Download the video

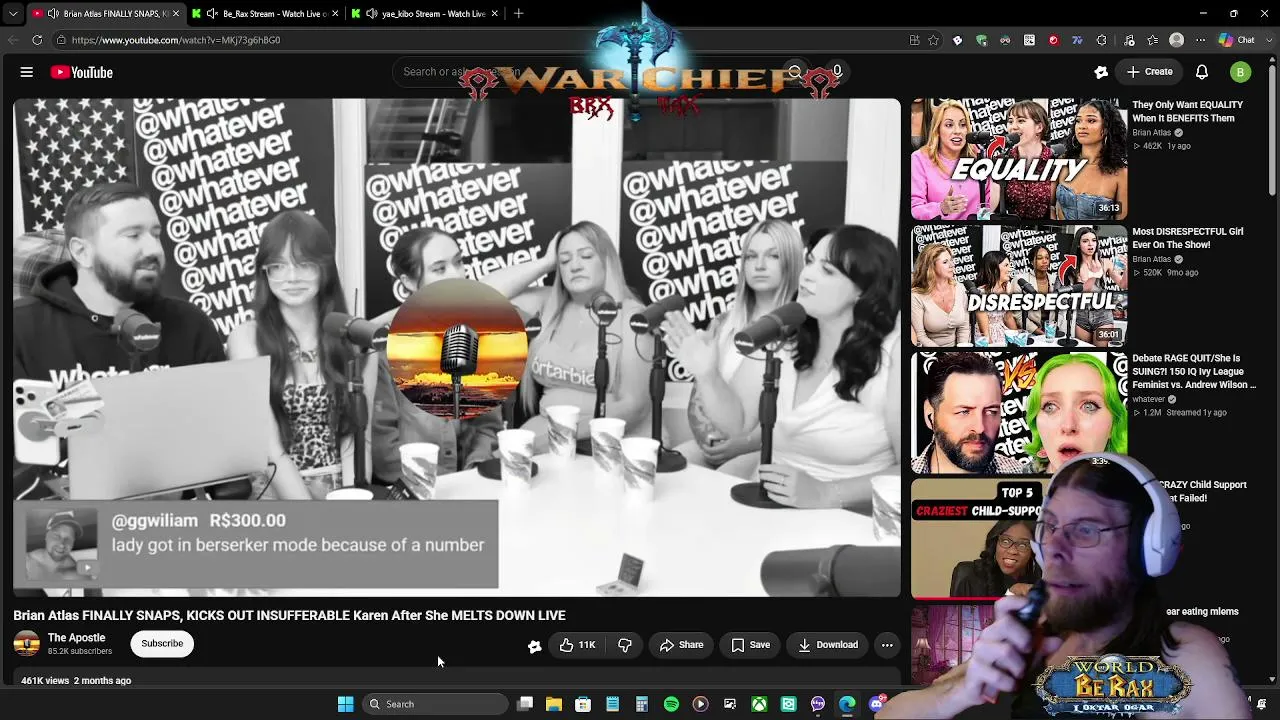pos(828,645)
